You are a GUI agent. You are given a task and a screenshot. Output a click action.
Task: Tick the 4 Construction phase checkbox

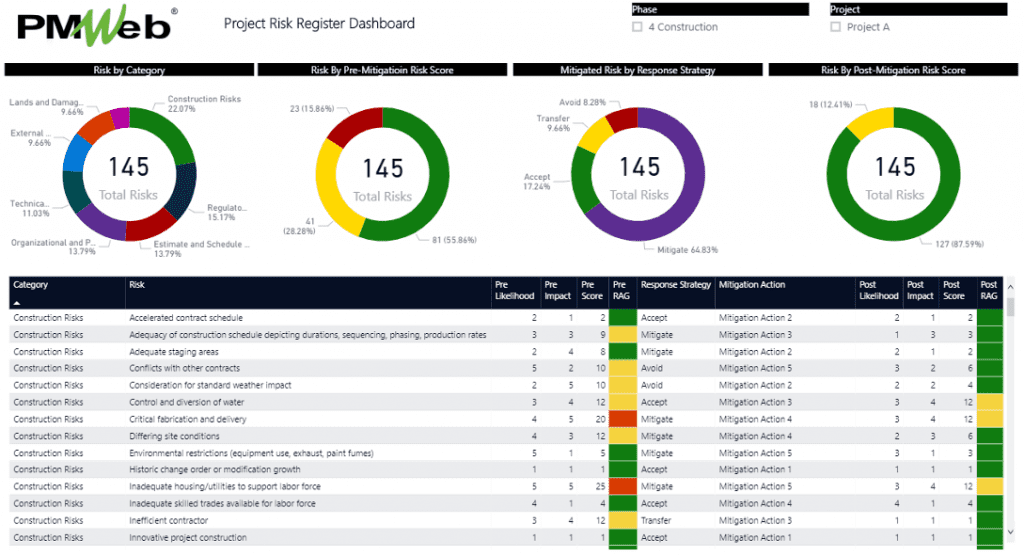tap(637, 27)
